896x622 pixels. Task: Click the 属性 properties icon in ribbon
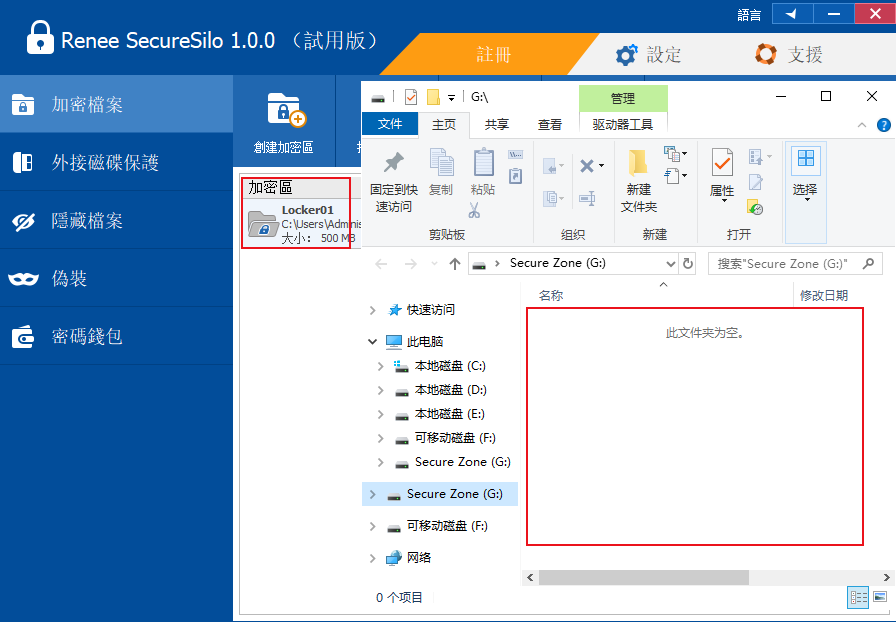coord(722,162)
